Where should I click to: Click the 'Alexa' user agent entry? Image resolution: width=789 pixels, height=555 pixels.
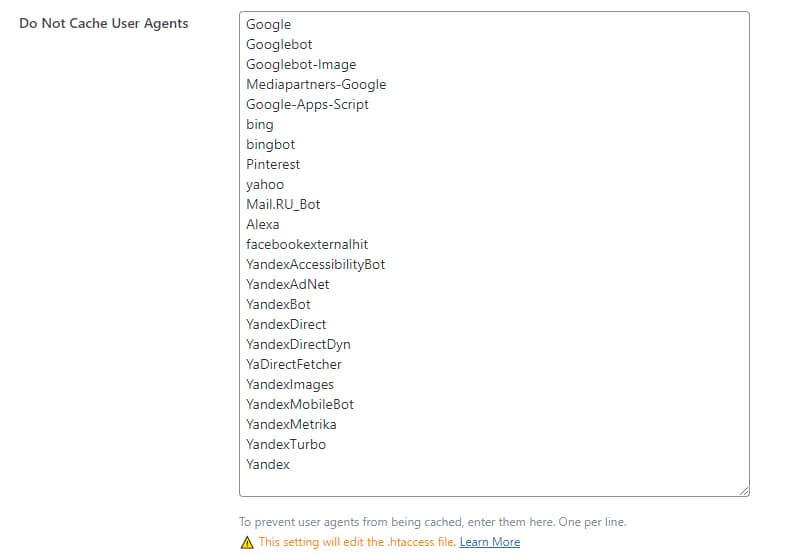(263, 224)
